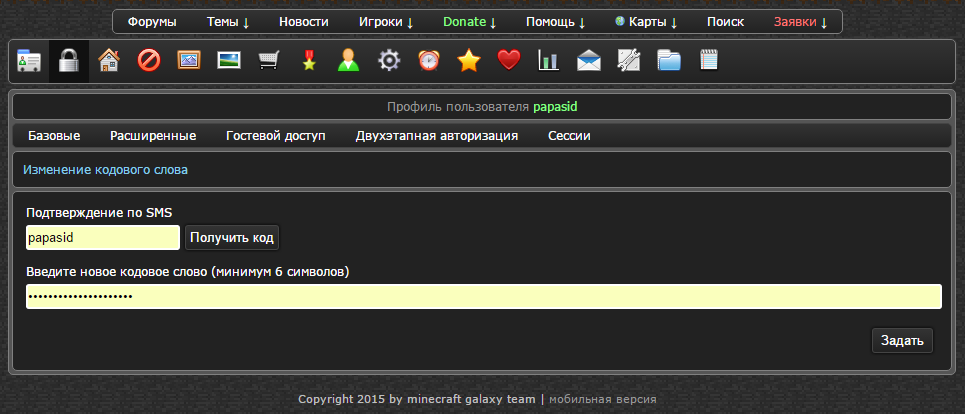Expand the Темы dropdown menu

click(x=228, y=22)
